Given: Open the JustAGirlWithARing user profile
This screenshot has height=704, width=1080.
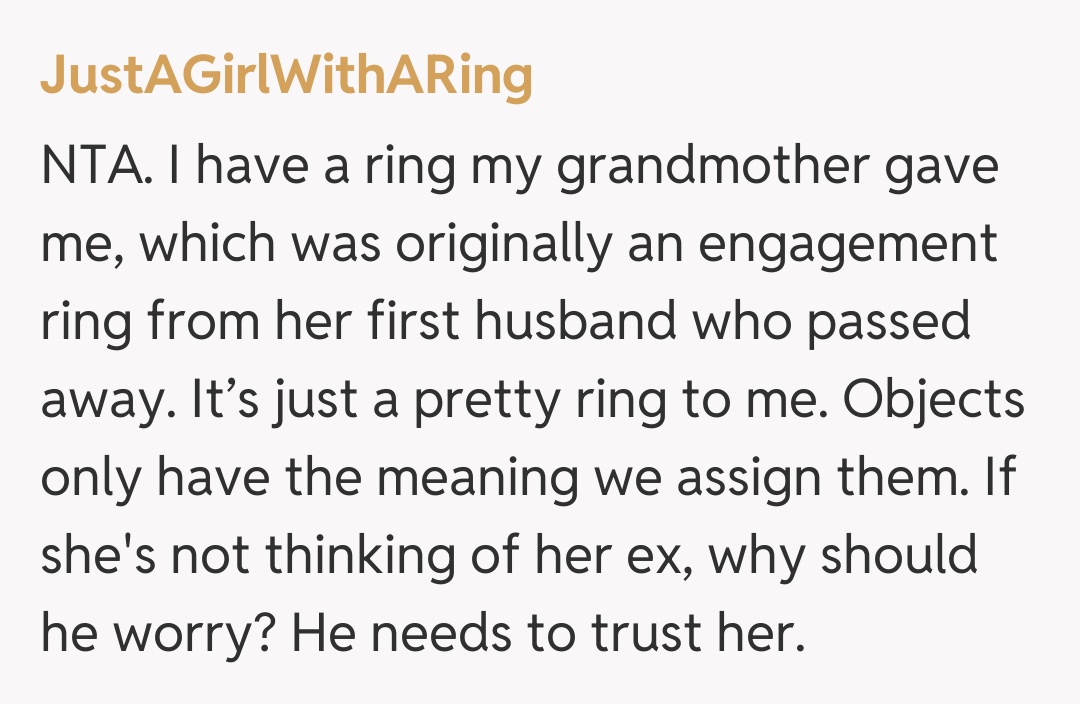Looking at the screenshot, I should pyautogui.click(x=286, y=78).
